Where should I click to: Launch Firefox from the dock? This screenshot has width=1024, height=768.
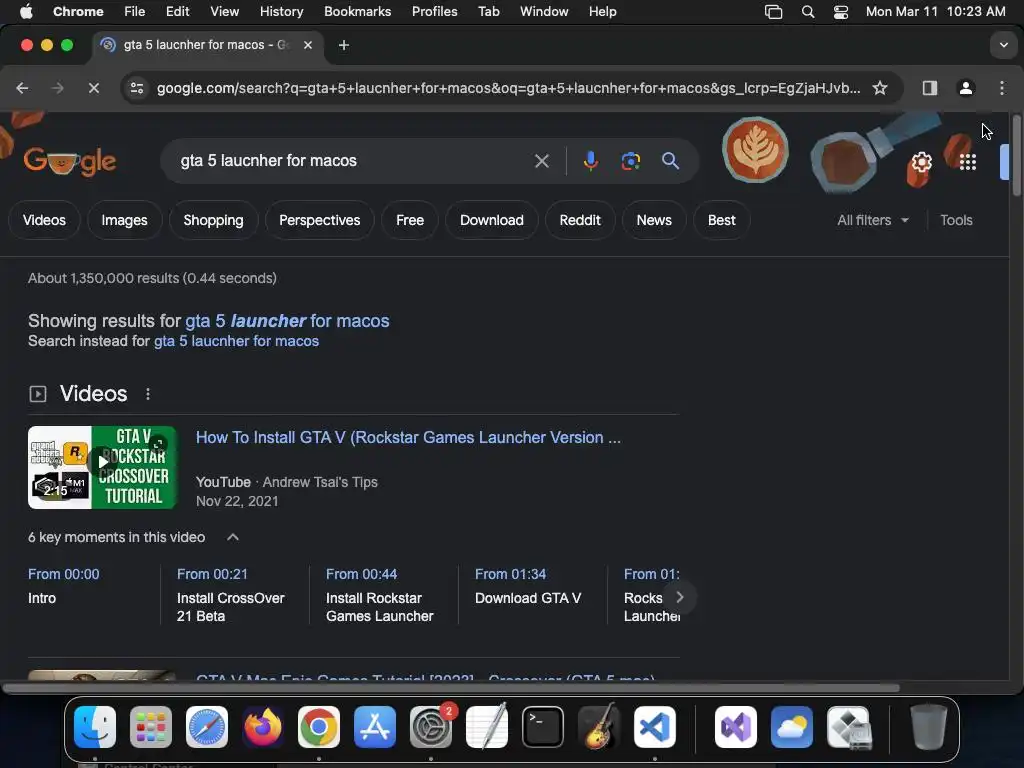click(263, 727)
